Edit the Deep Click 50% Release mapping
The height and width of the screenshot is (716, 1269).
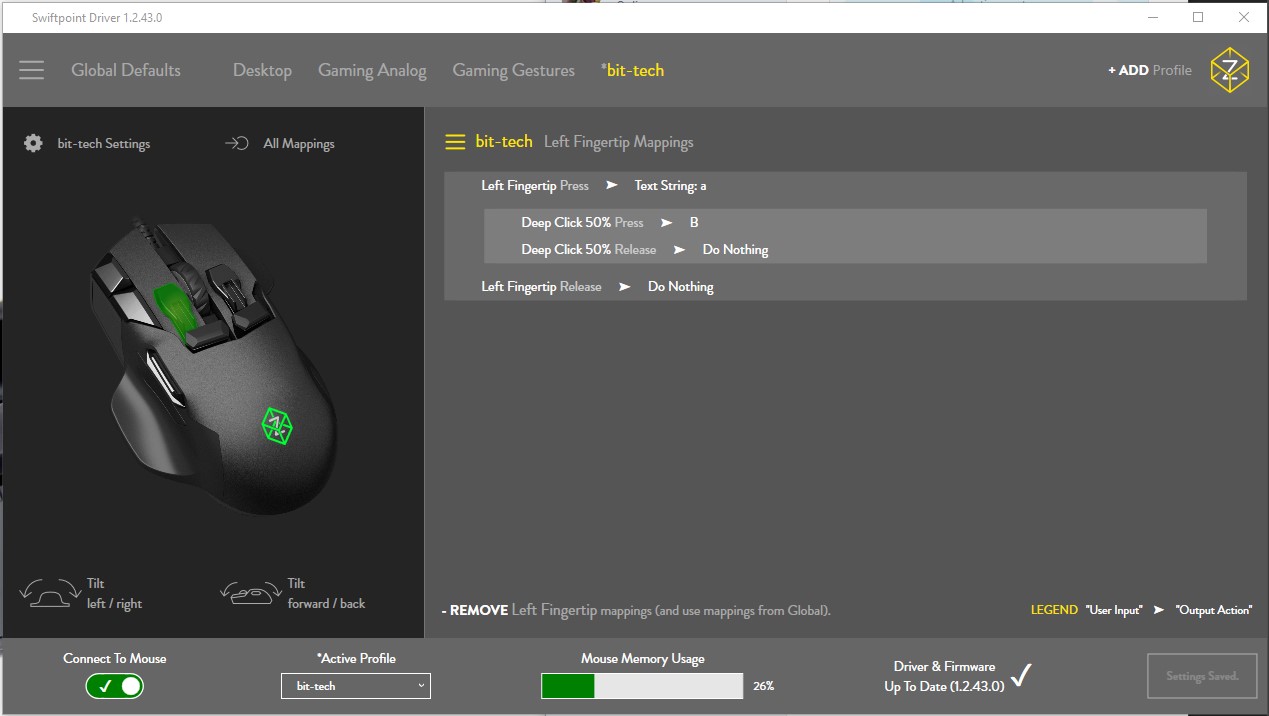click(845, 250)
